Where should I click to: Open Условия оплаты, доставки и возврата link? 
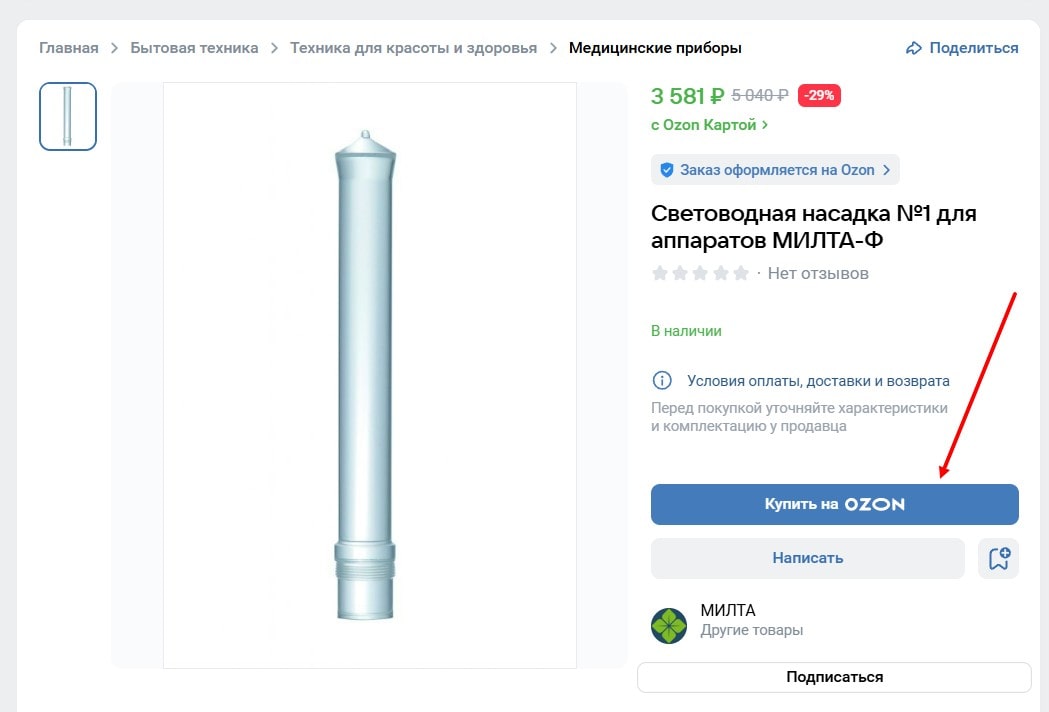point(817,380)
